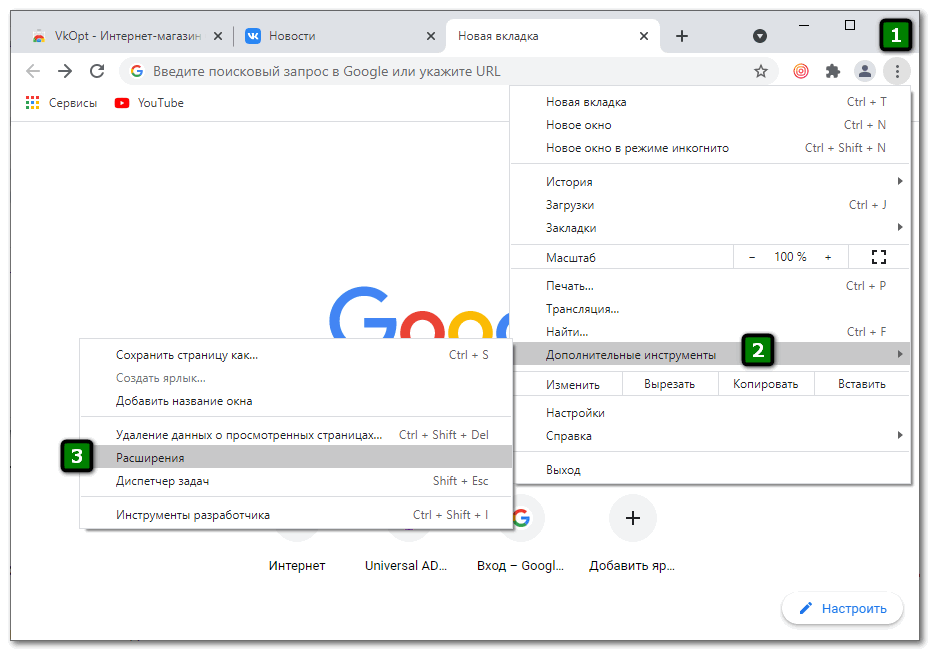Select Найти... menu item
Viewport: 931px width, 652px height.
pos(710,332)
